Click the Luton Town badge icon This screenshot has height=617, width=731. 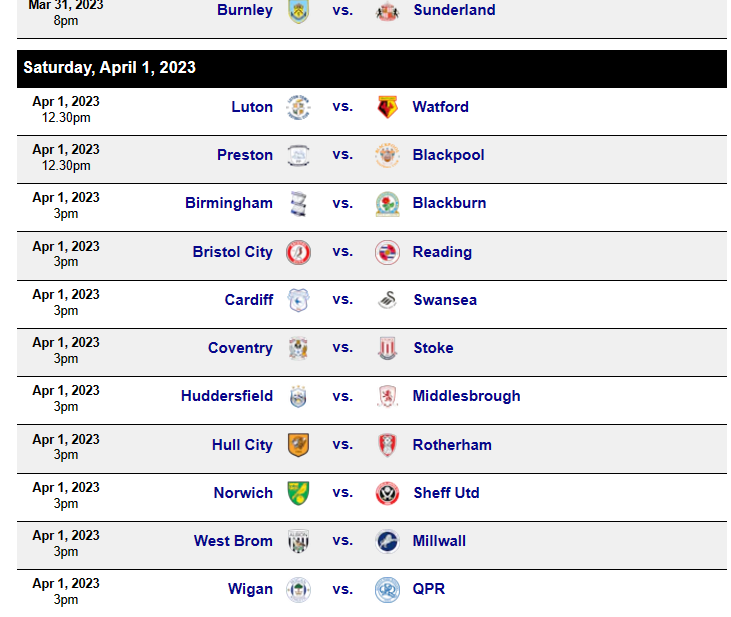coord(298,107)
